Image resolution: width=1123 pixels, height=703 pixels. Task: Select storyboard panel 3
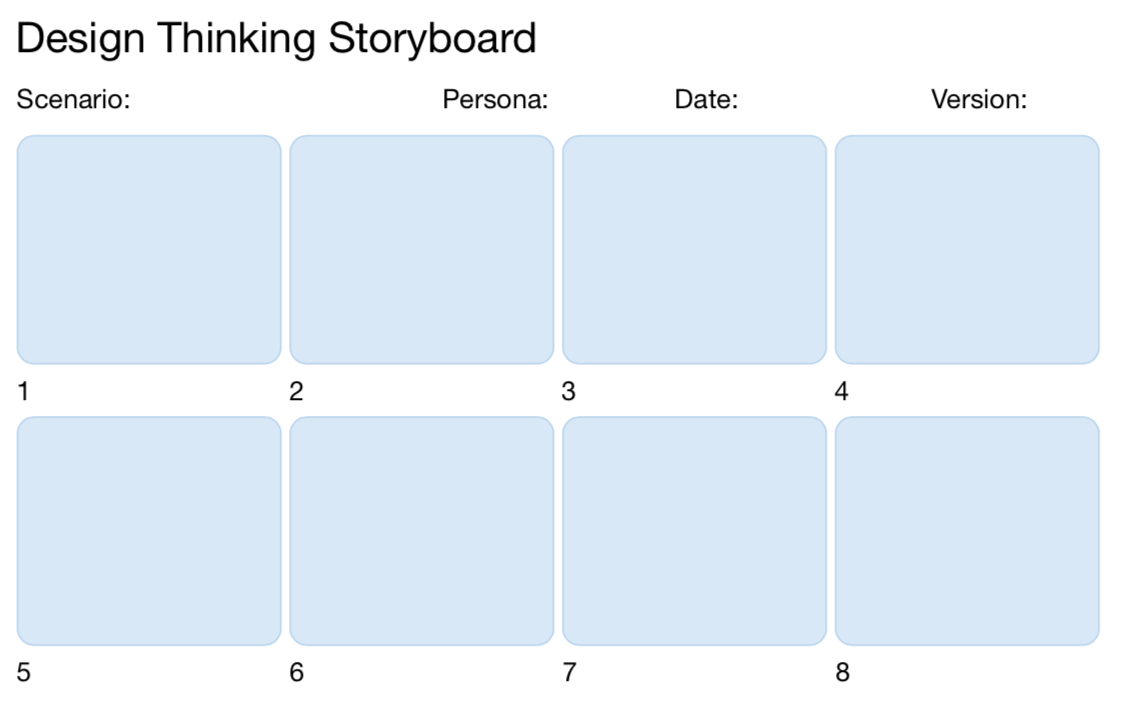695,250
